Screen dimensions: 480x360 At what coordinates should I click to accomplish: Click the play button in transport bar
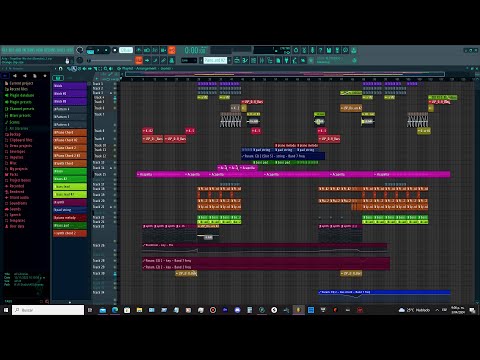point(98,50)
